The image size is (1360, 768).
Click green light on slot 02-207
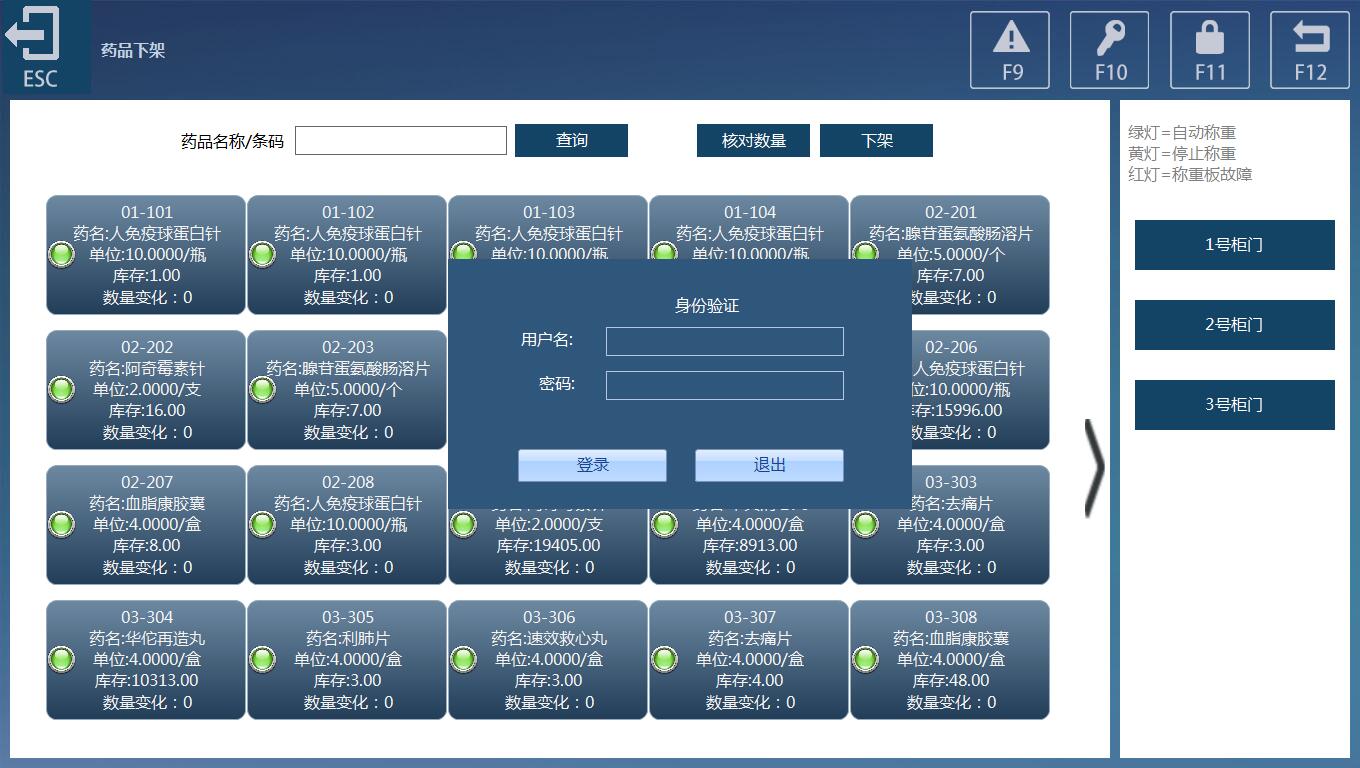click(61, 524)
